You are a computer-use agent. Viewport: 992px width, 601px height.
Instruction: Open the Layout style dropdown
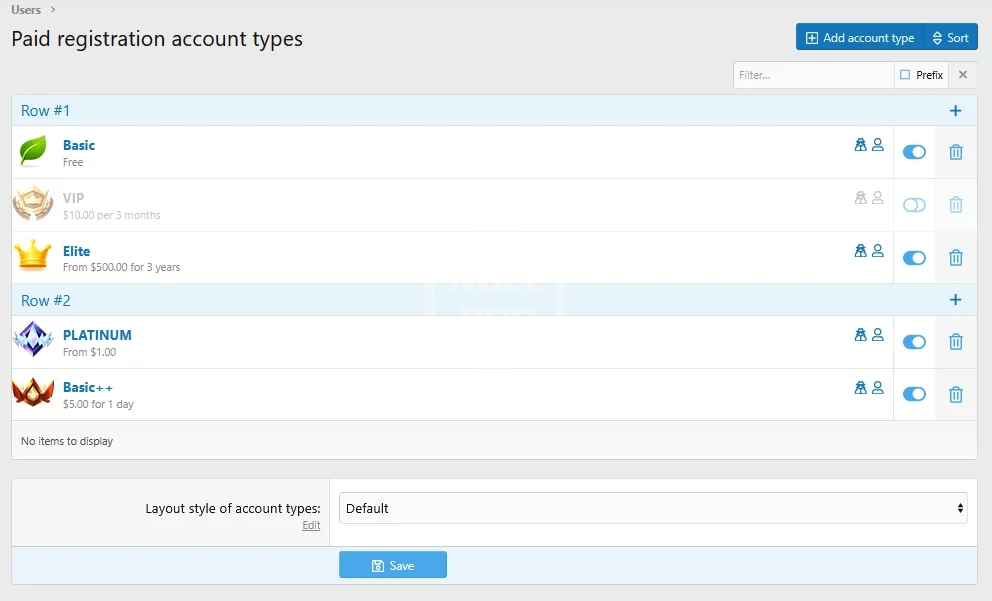pyautogui.click(x=653, y=508)
